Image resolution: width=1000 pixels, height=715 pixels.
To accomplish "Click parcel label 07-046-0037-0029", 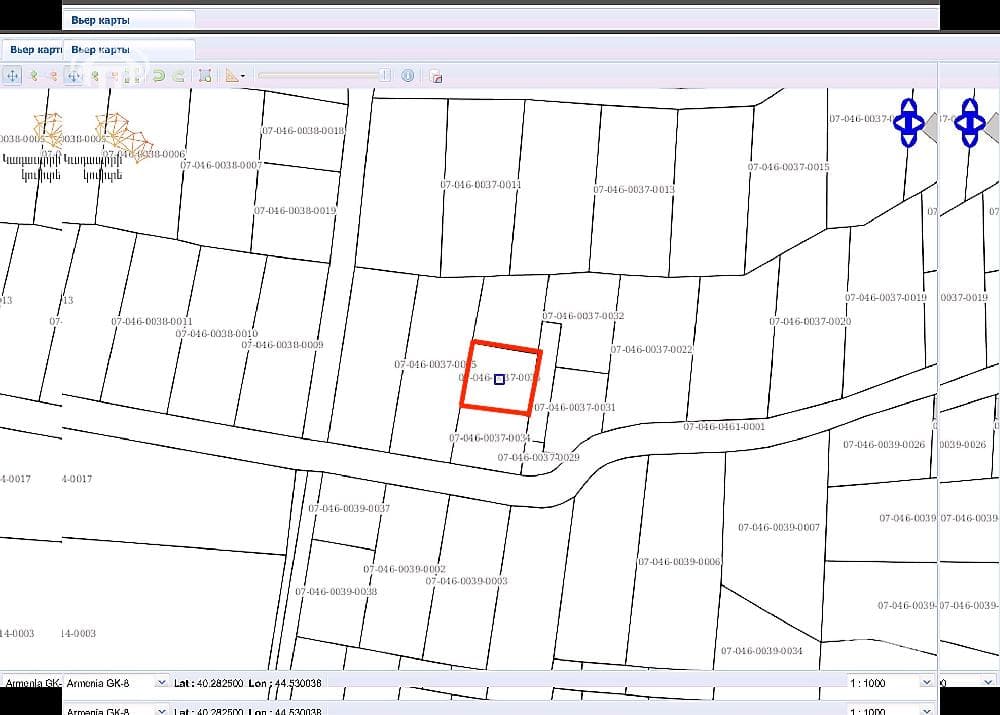I will [x=538, y=457].
